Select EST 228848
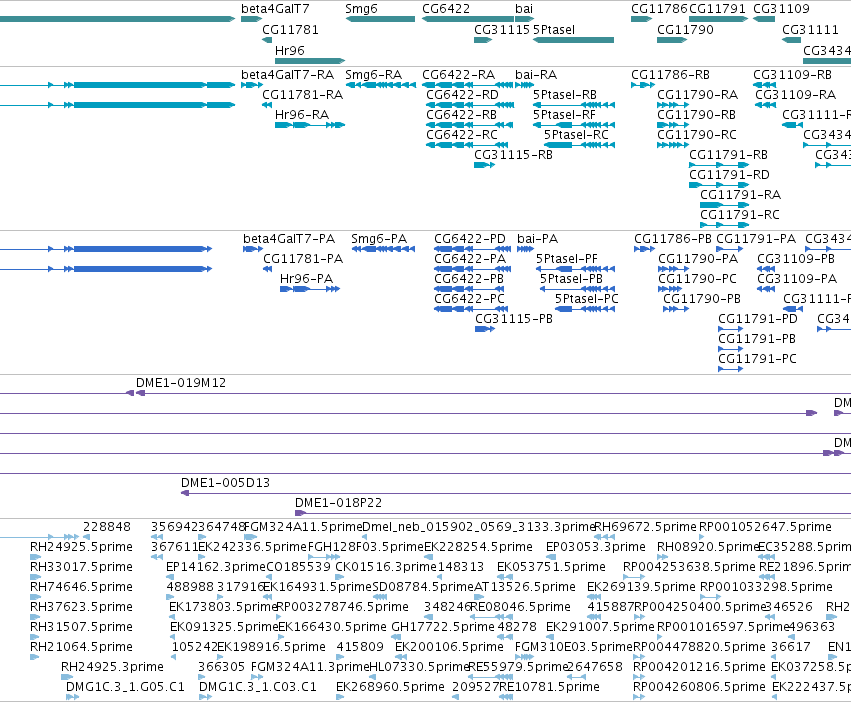The width and height of the screenshot is (851, 702). pos(107,527)
